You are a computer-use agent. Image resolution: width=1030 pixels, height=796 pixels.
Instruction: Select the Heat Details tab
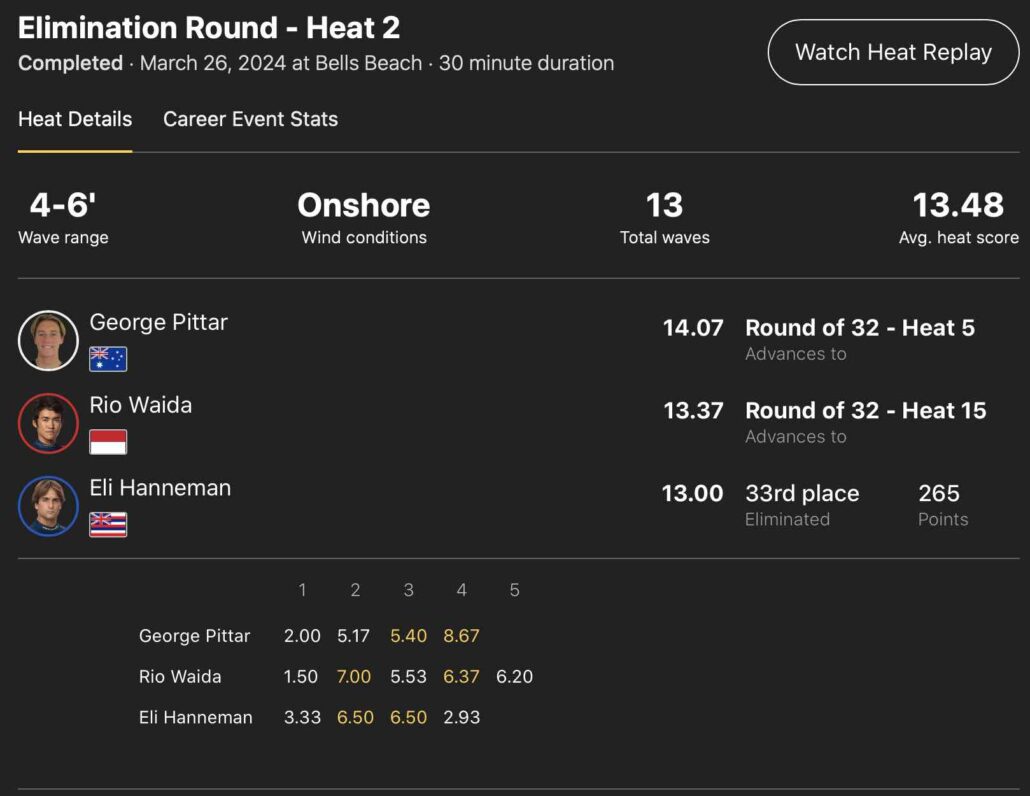point(75,119)
